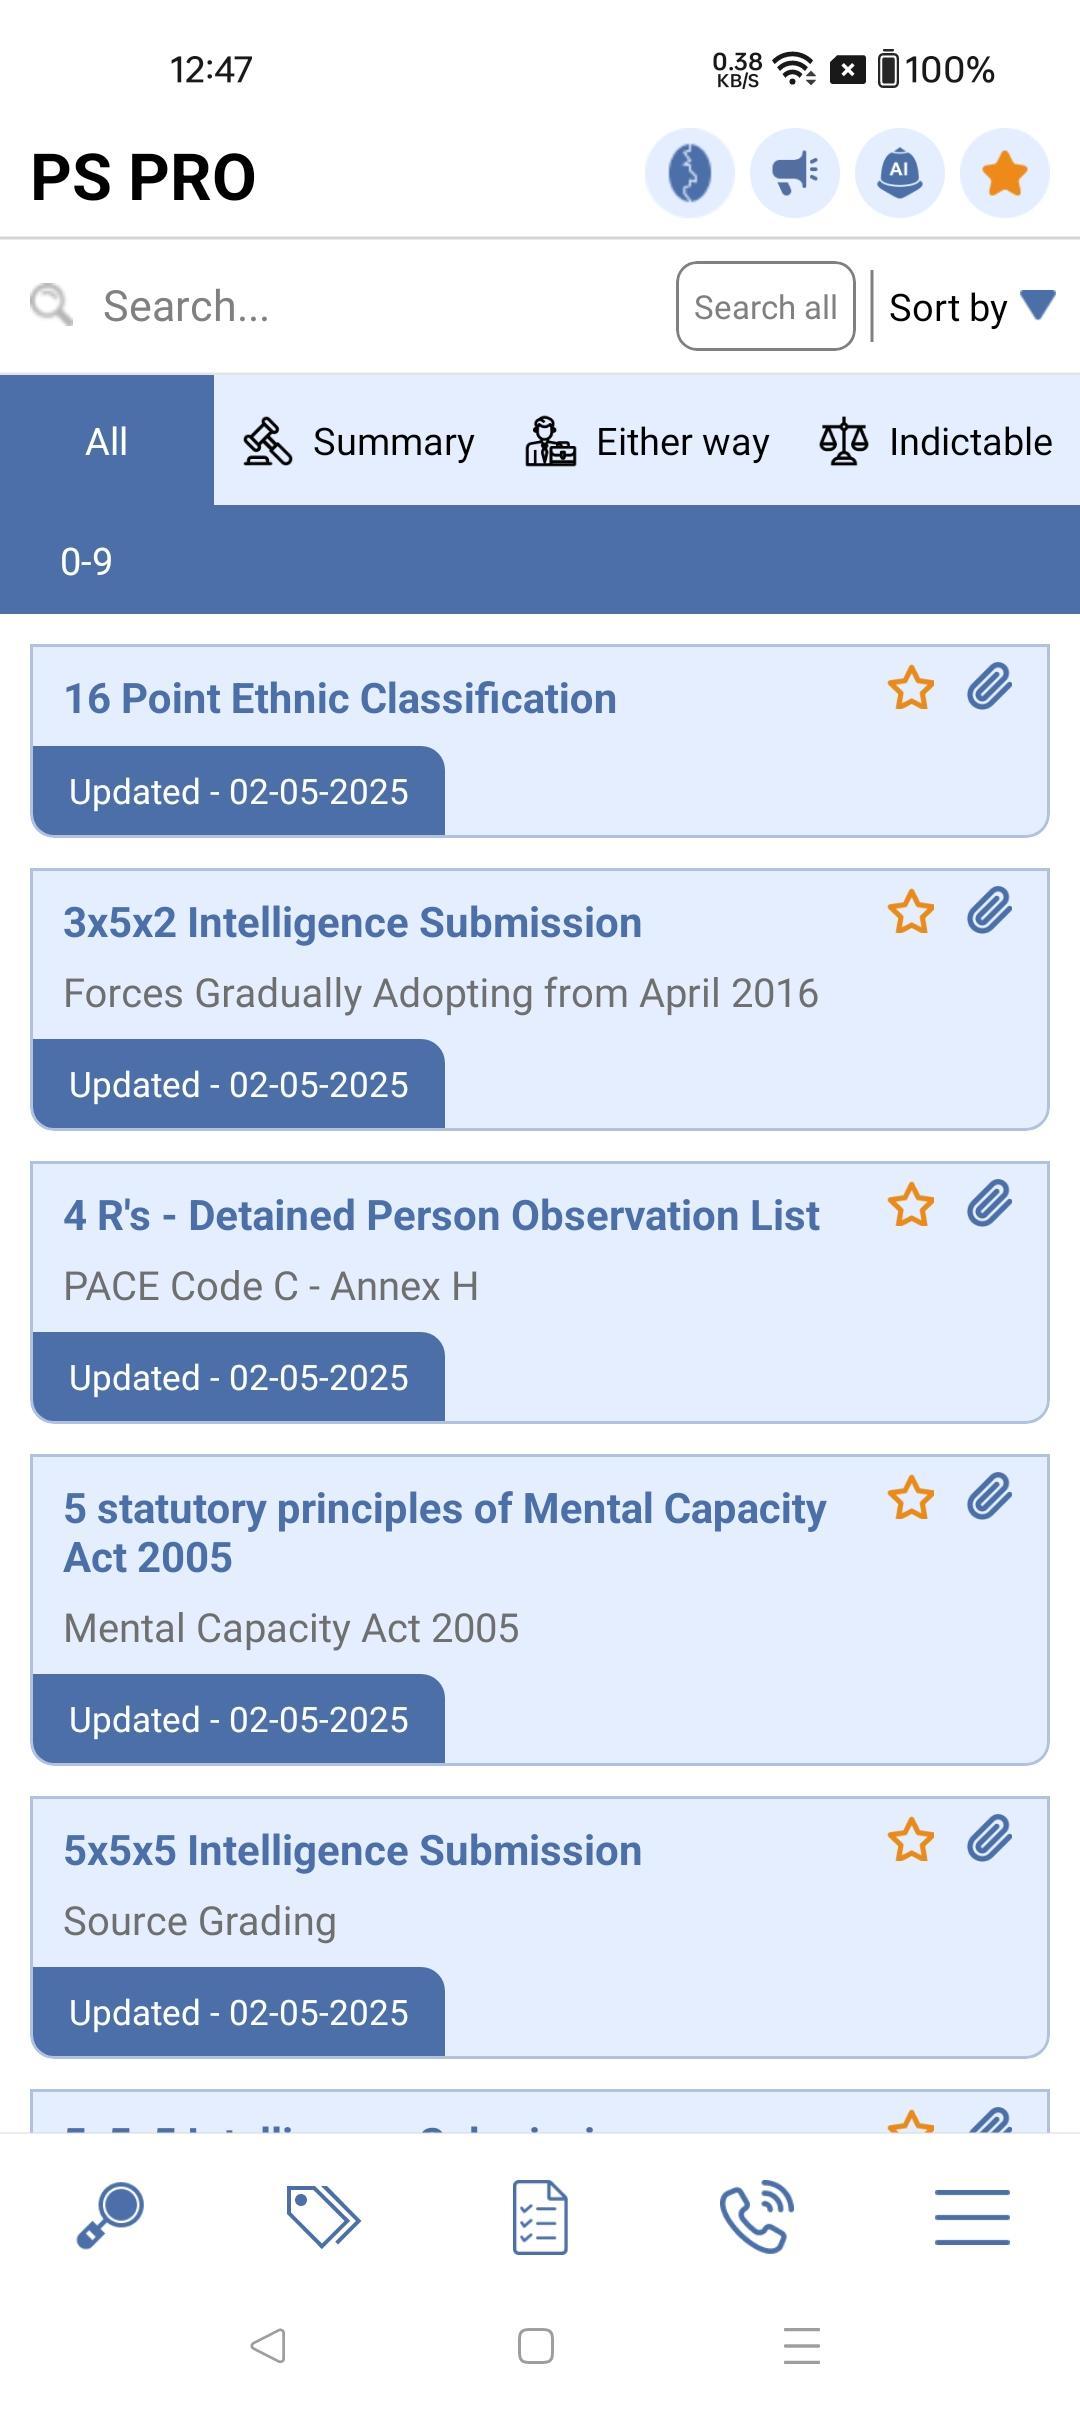Open the price tags icon in bottom bar
The width and height of the screenshot is (1080, 2412).
tap(323, 2216)
